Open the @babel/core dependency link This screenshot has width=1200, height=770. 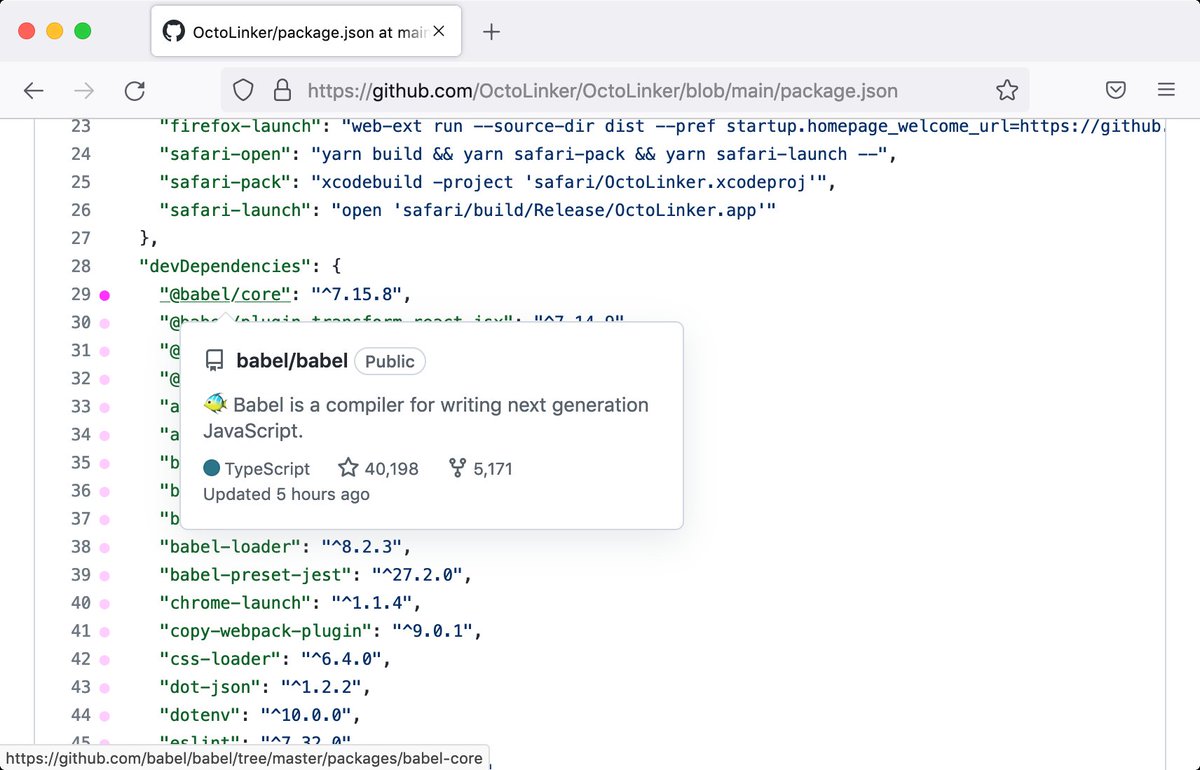[x=224, y=294]
